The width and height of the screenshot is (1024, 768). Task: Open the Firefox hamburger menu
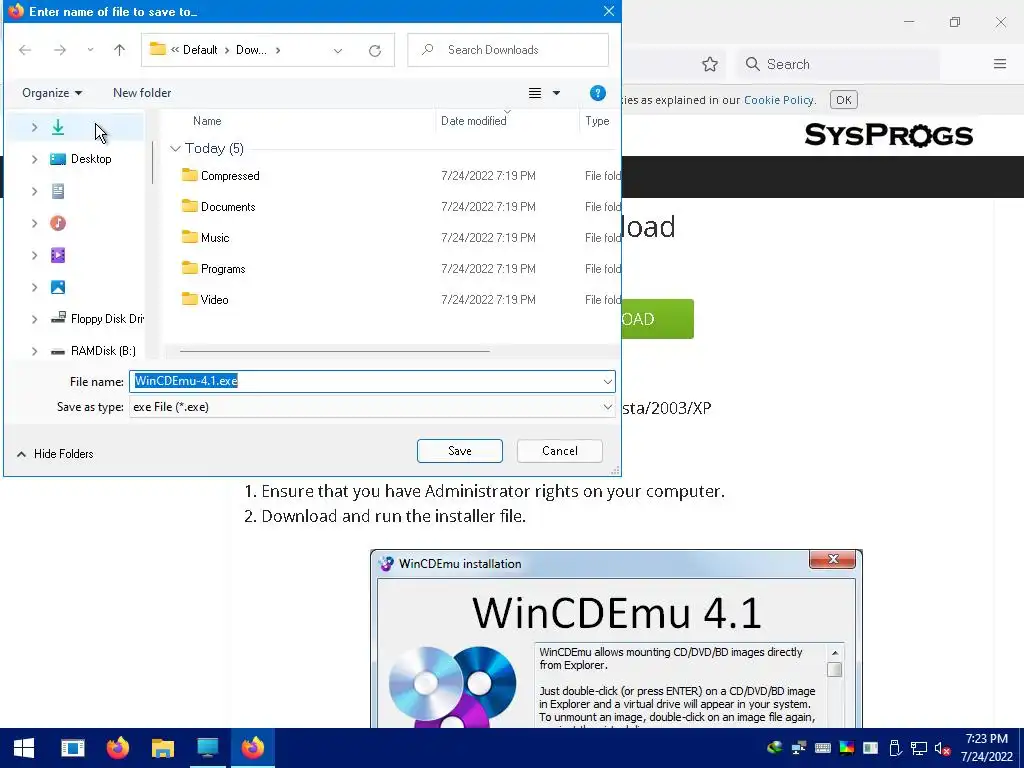coord(1000,63)
